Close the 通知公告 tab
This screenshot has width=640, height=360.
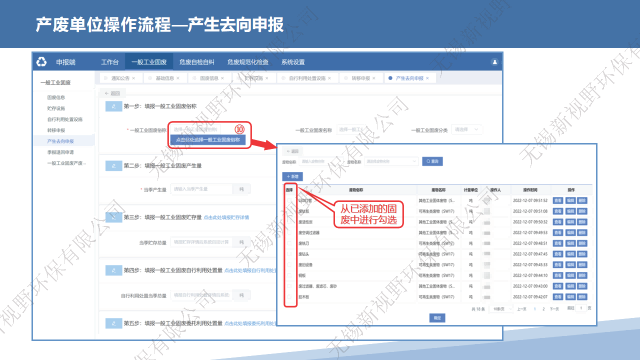[x=133, y=78]
